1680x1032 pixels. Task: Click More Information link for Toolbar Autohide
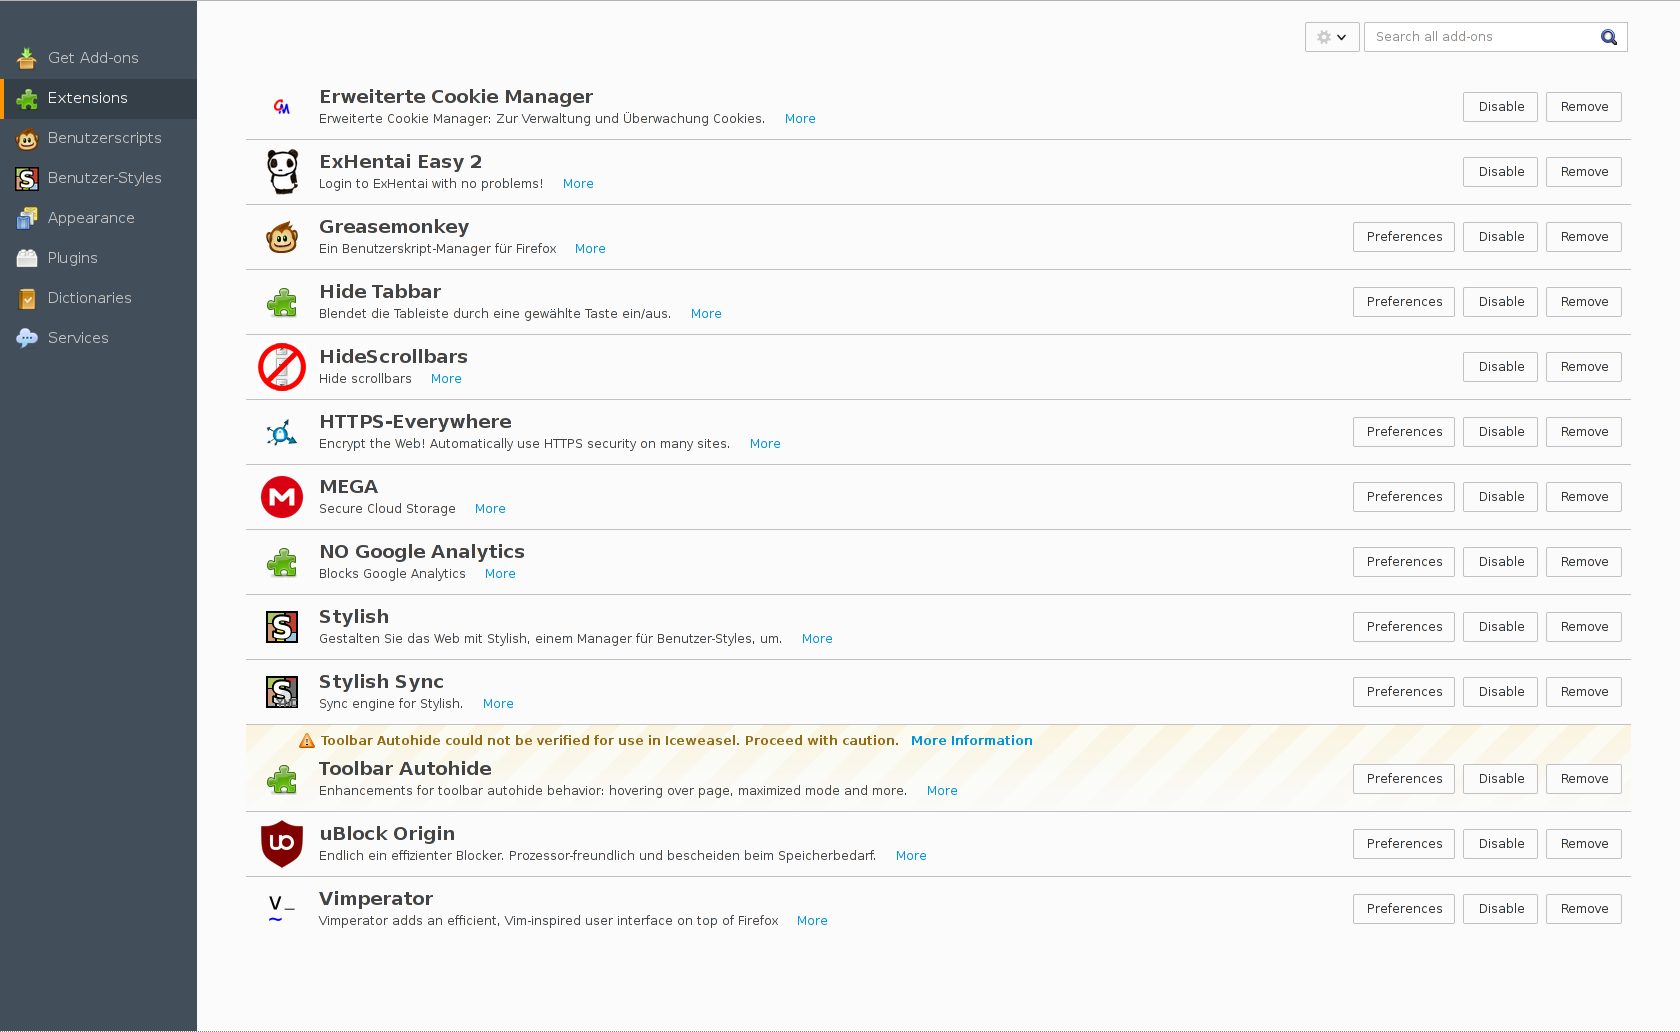click(x=971, y=741)
